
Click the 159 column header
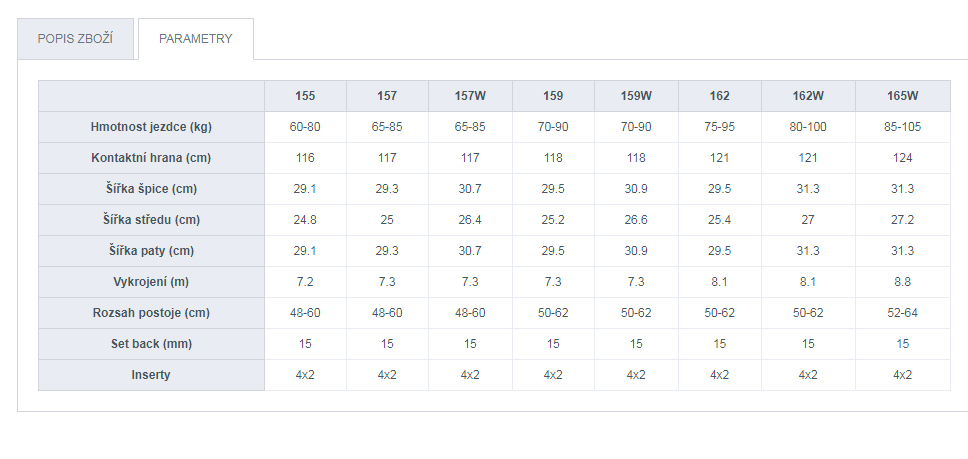553,96
